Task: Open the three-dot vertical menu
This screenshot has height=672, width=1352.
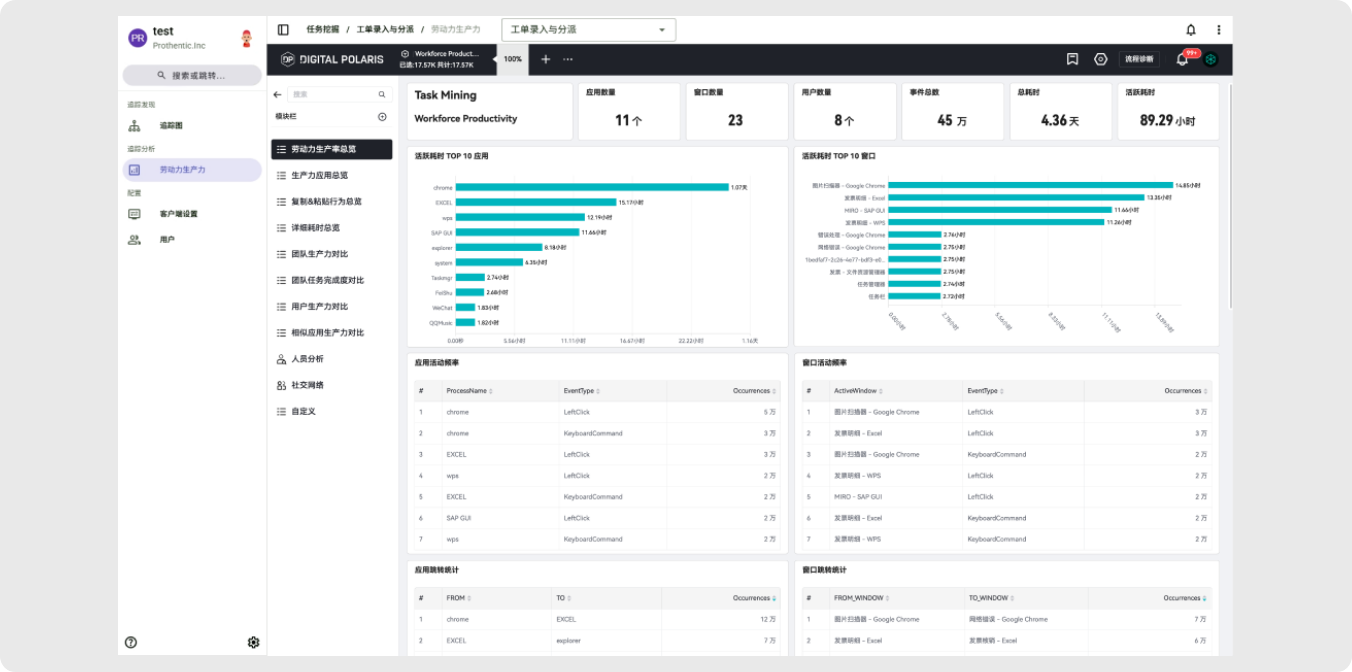Action: point(1218,30)
